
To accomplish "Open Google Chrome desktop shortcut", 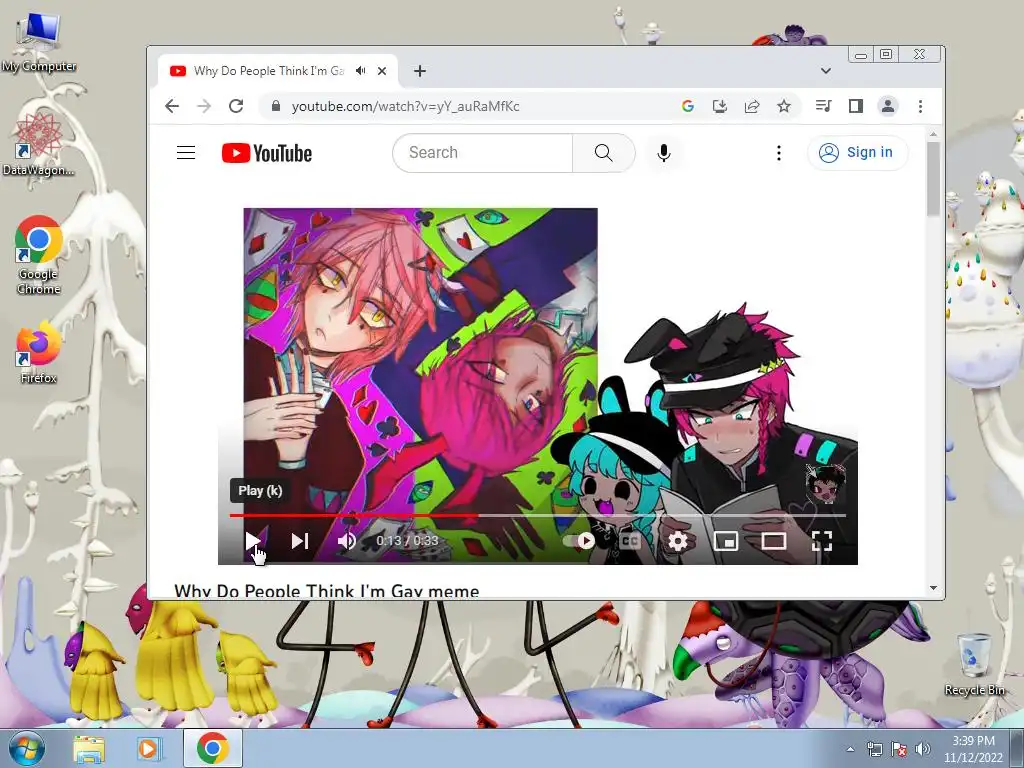I will point(39,255).
